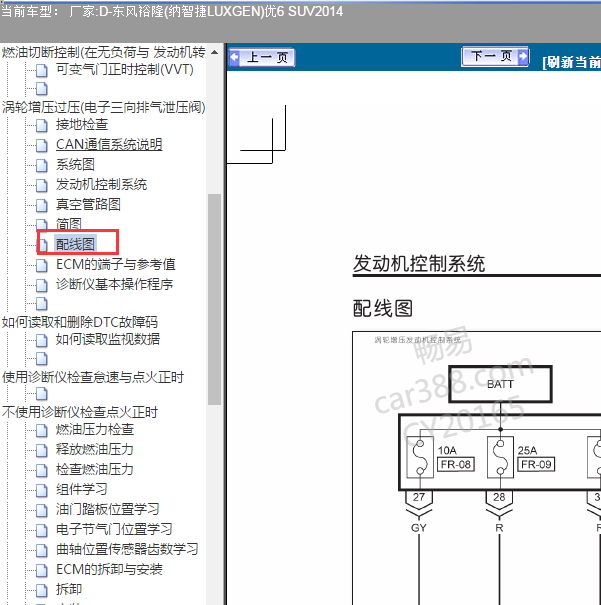Click the 刷新当前 refresh link
The width and height of the screenshot is (601, 605).
tap(572, 62)
